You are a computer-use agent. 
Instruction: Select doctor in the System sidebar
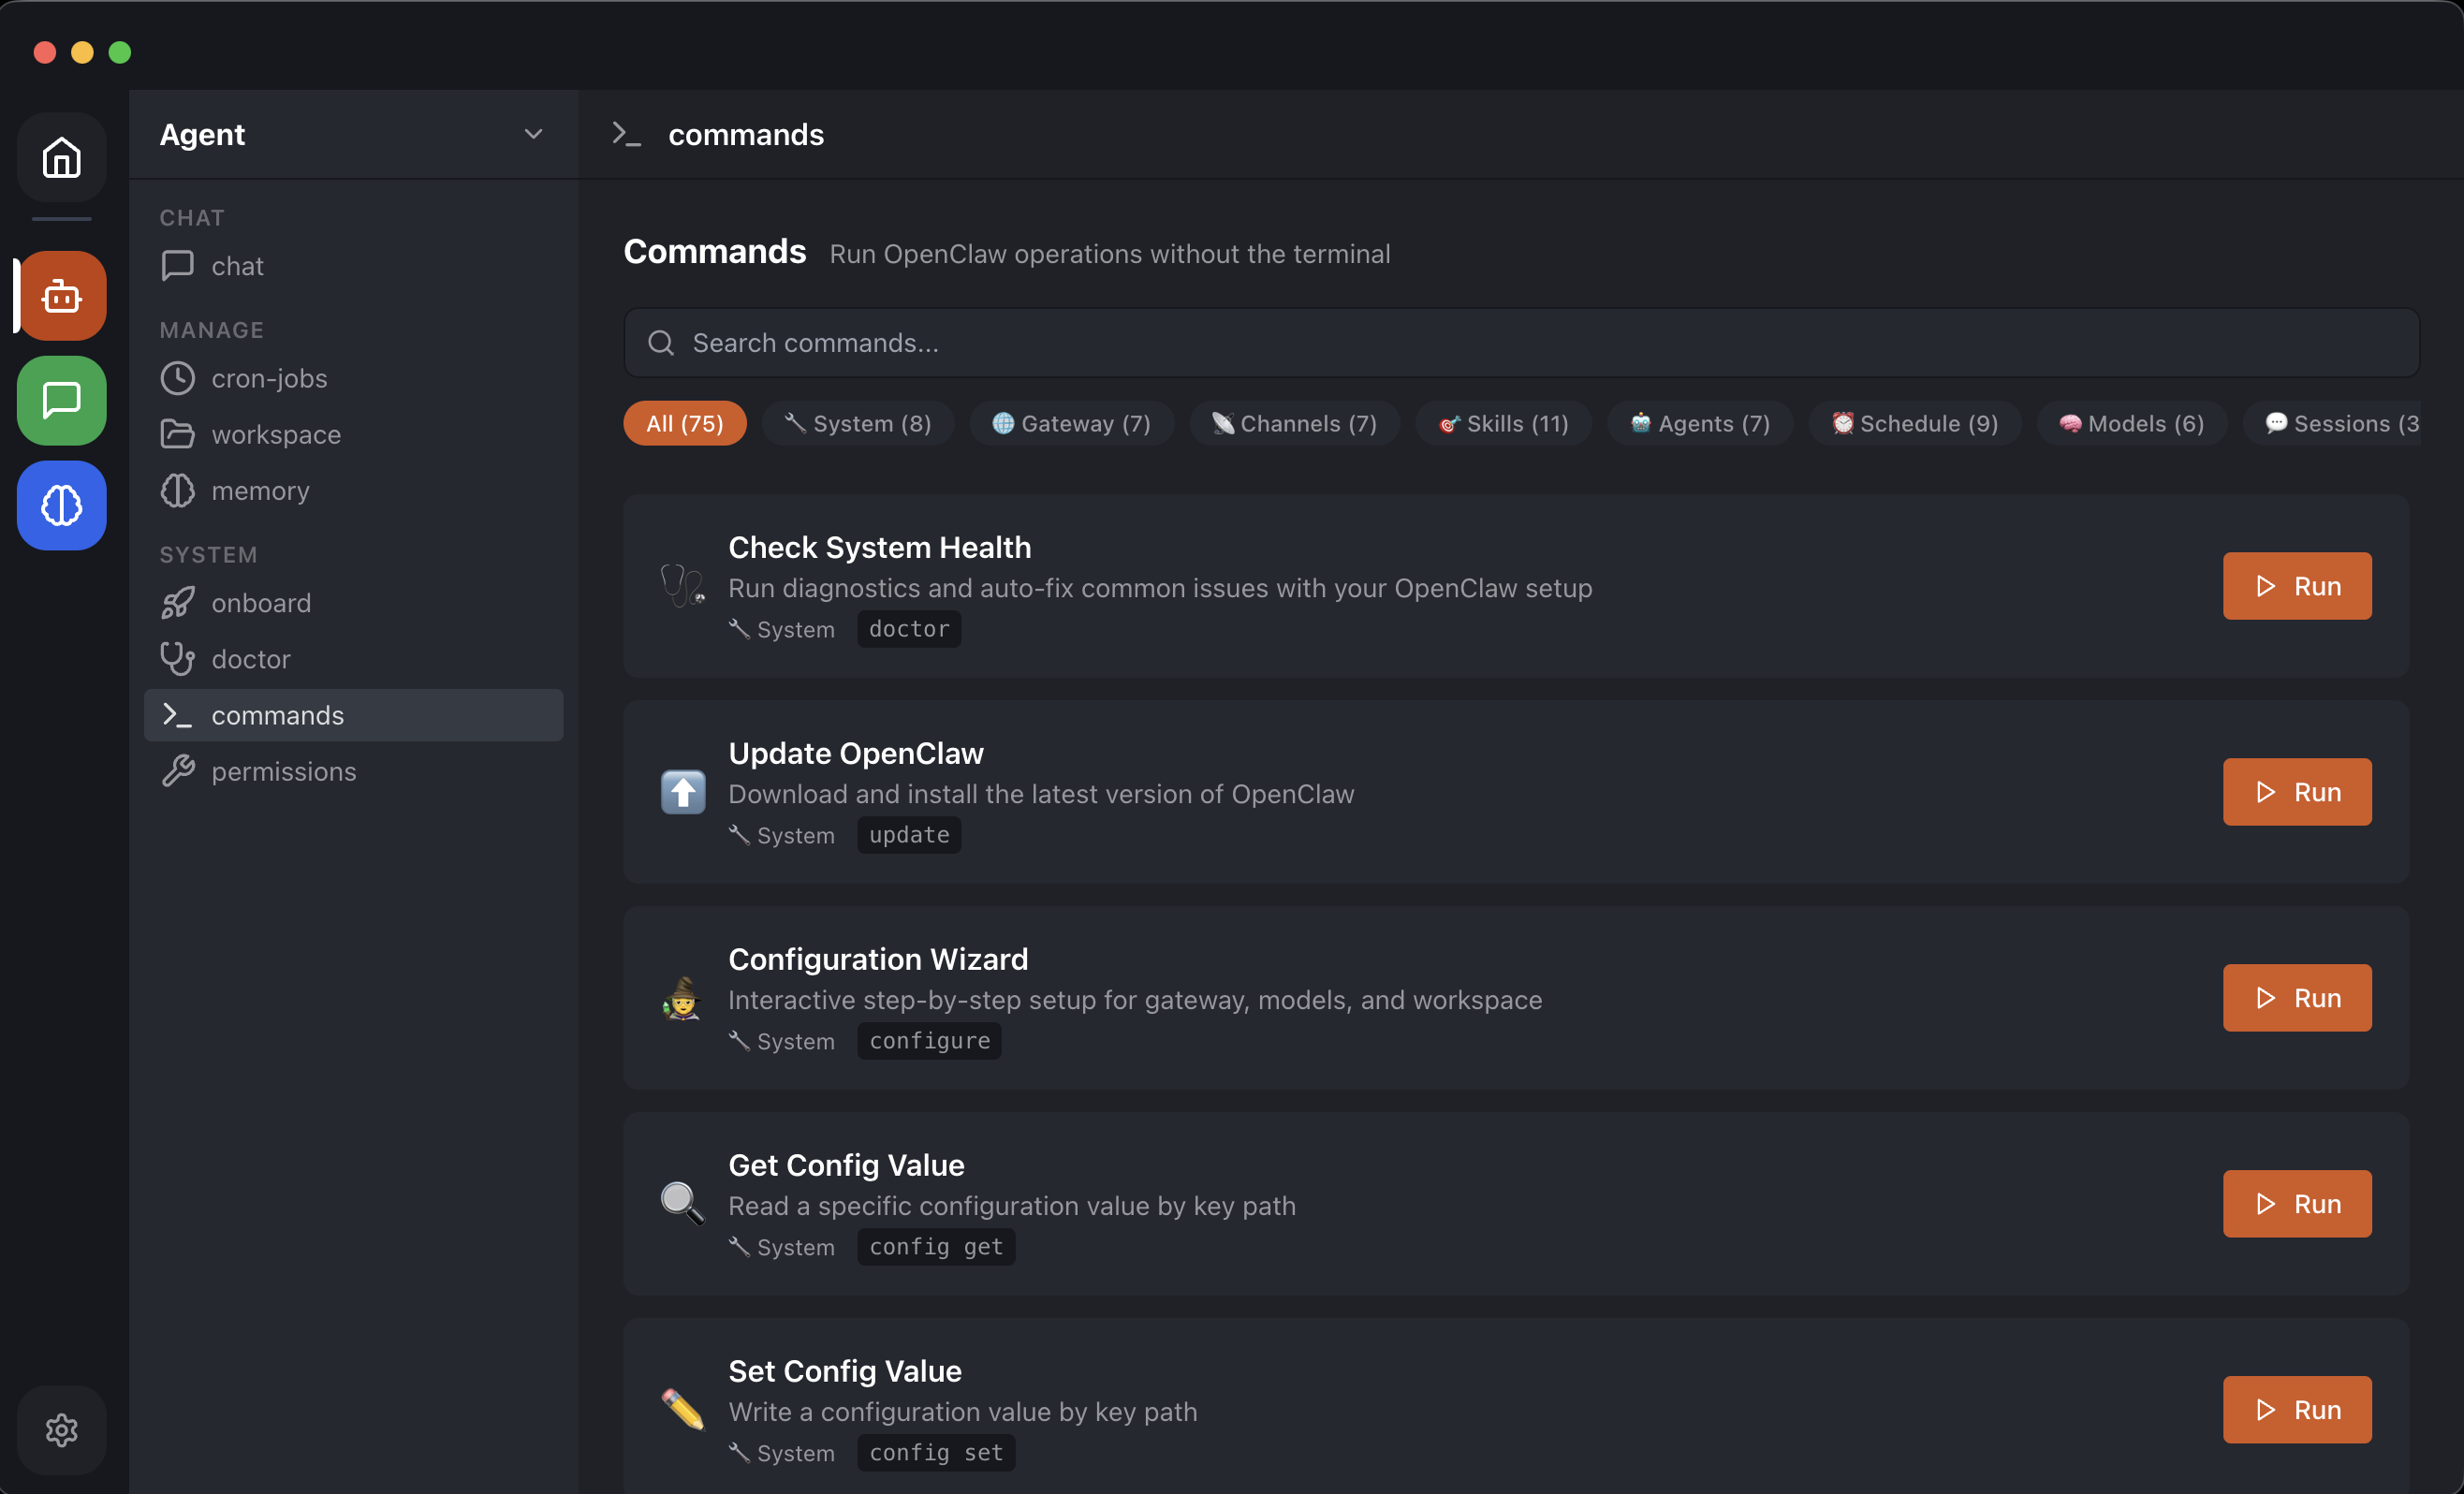pos(250,658)
